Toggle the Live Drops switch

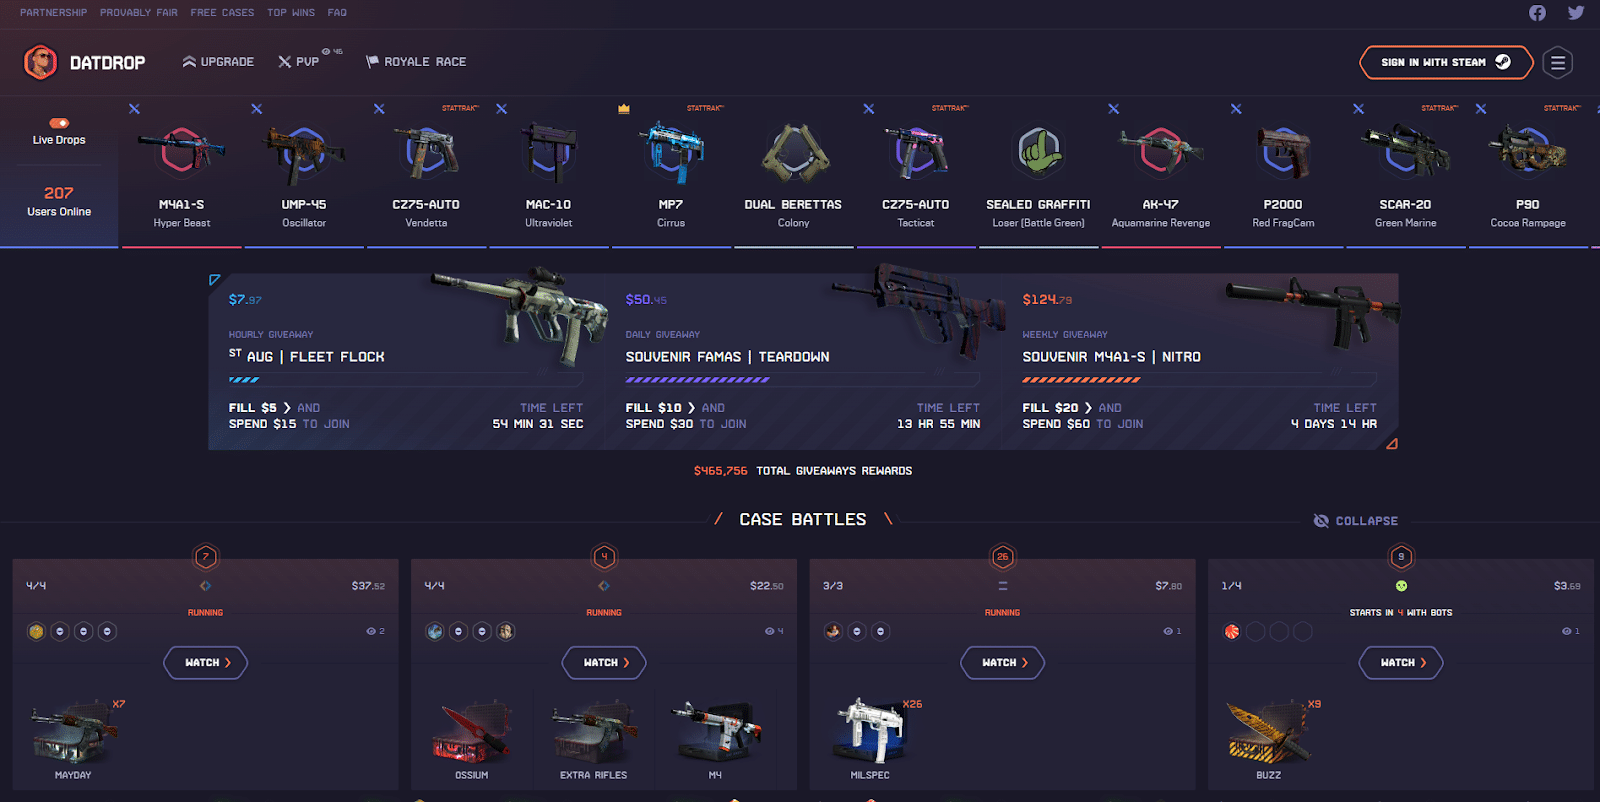point(59,123)
